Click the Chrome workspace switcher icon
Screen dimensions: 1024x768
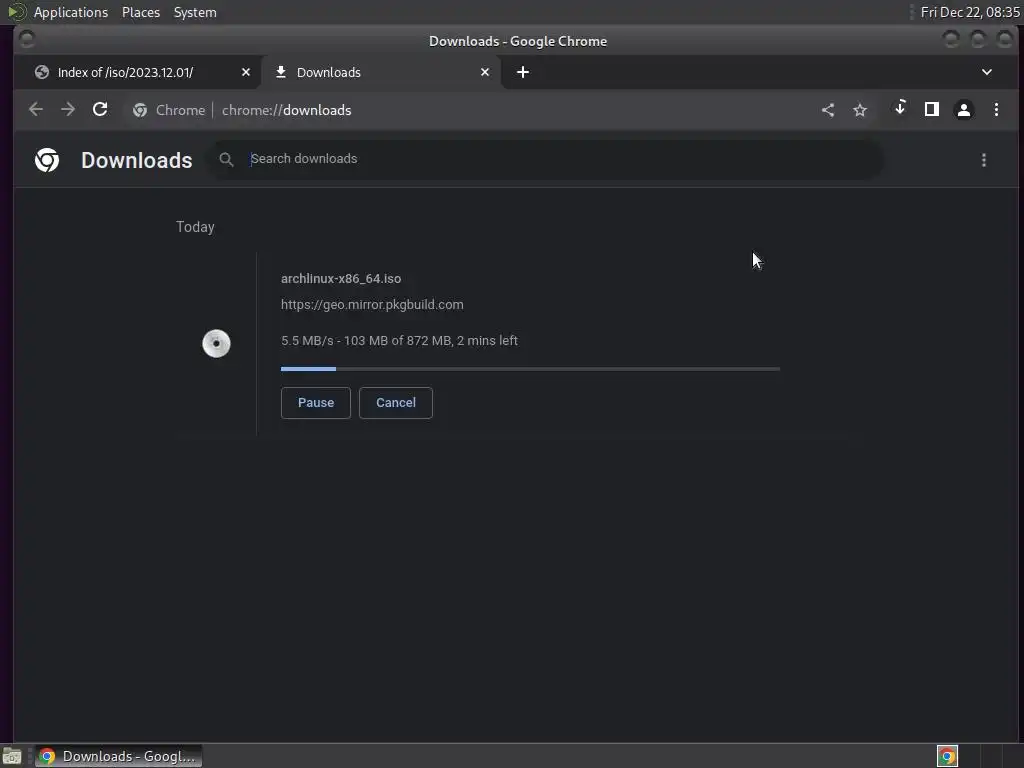[947, 756]
